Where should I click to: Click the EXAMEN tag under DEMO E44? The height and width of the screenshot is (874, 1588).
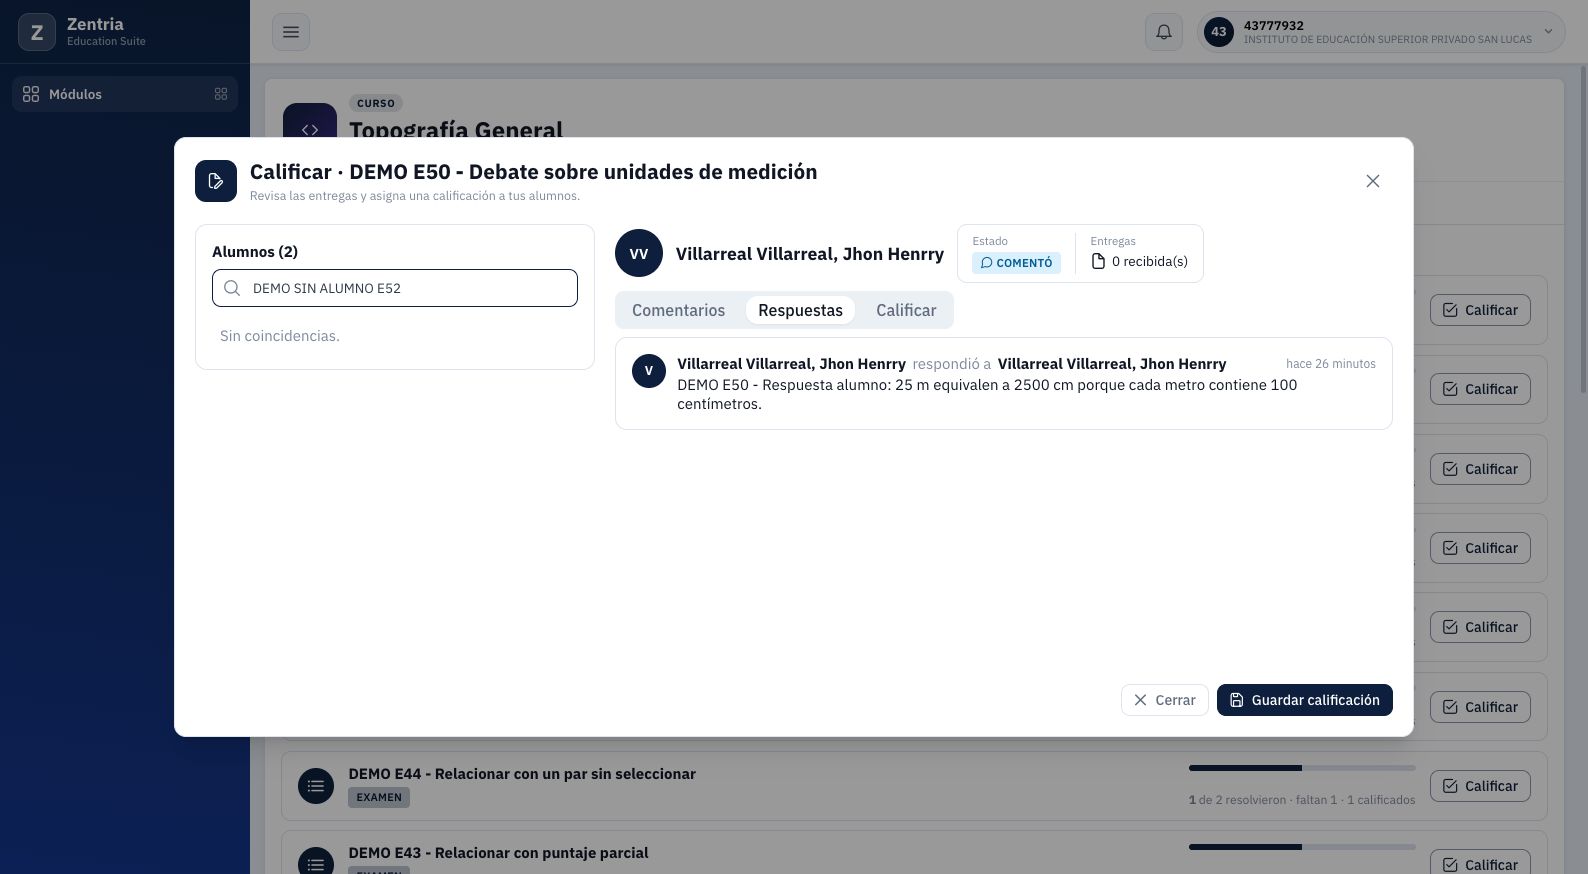pyautogui.click(x=379, y=797)
